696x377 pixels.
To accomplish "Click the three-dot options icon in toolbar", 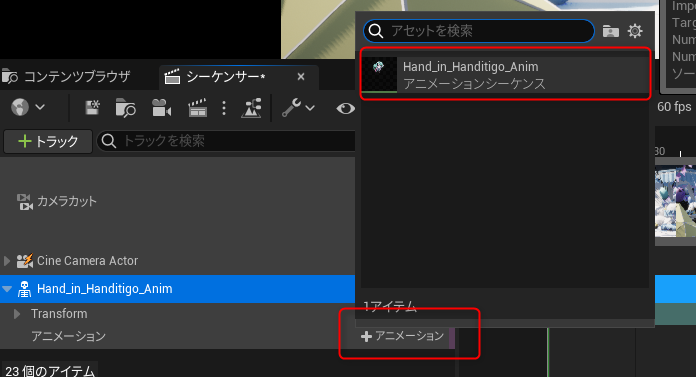I will click(x=224, y=108).
